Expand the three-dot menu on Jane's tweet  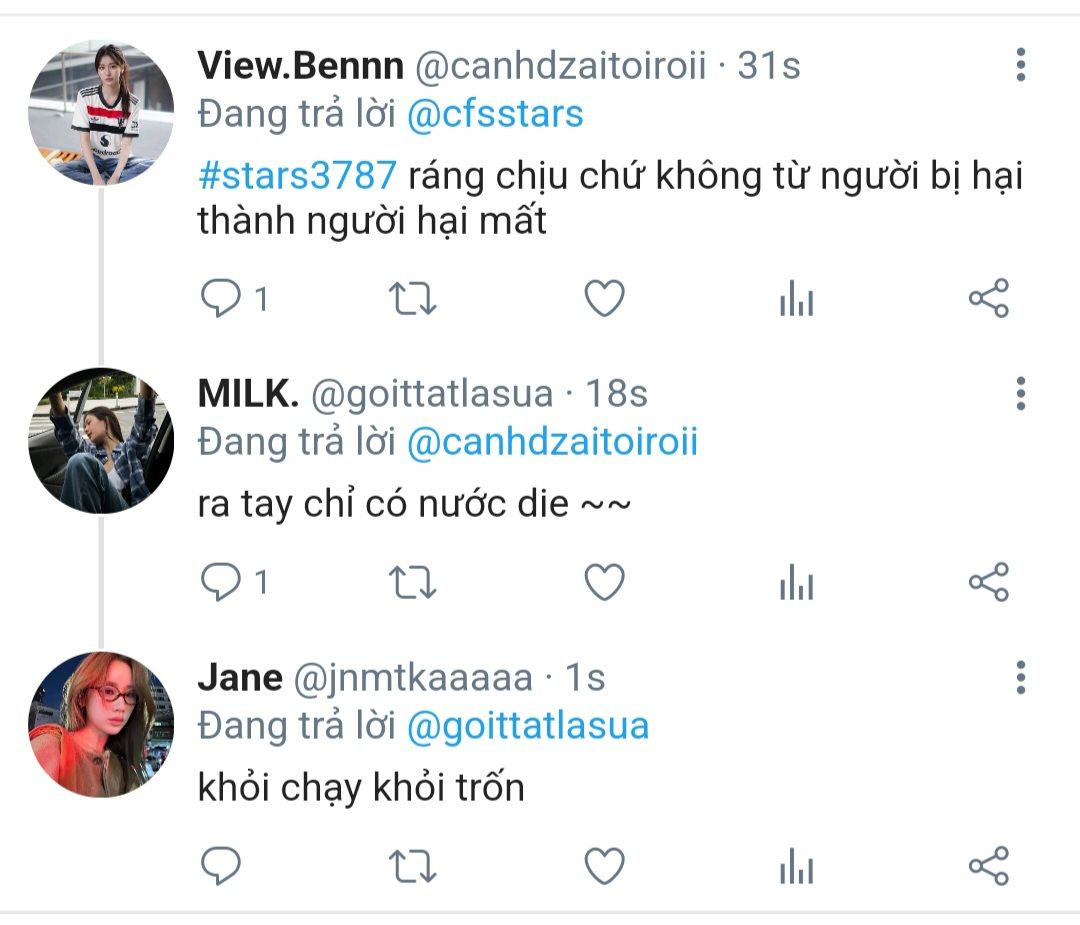coord(1020,677)
